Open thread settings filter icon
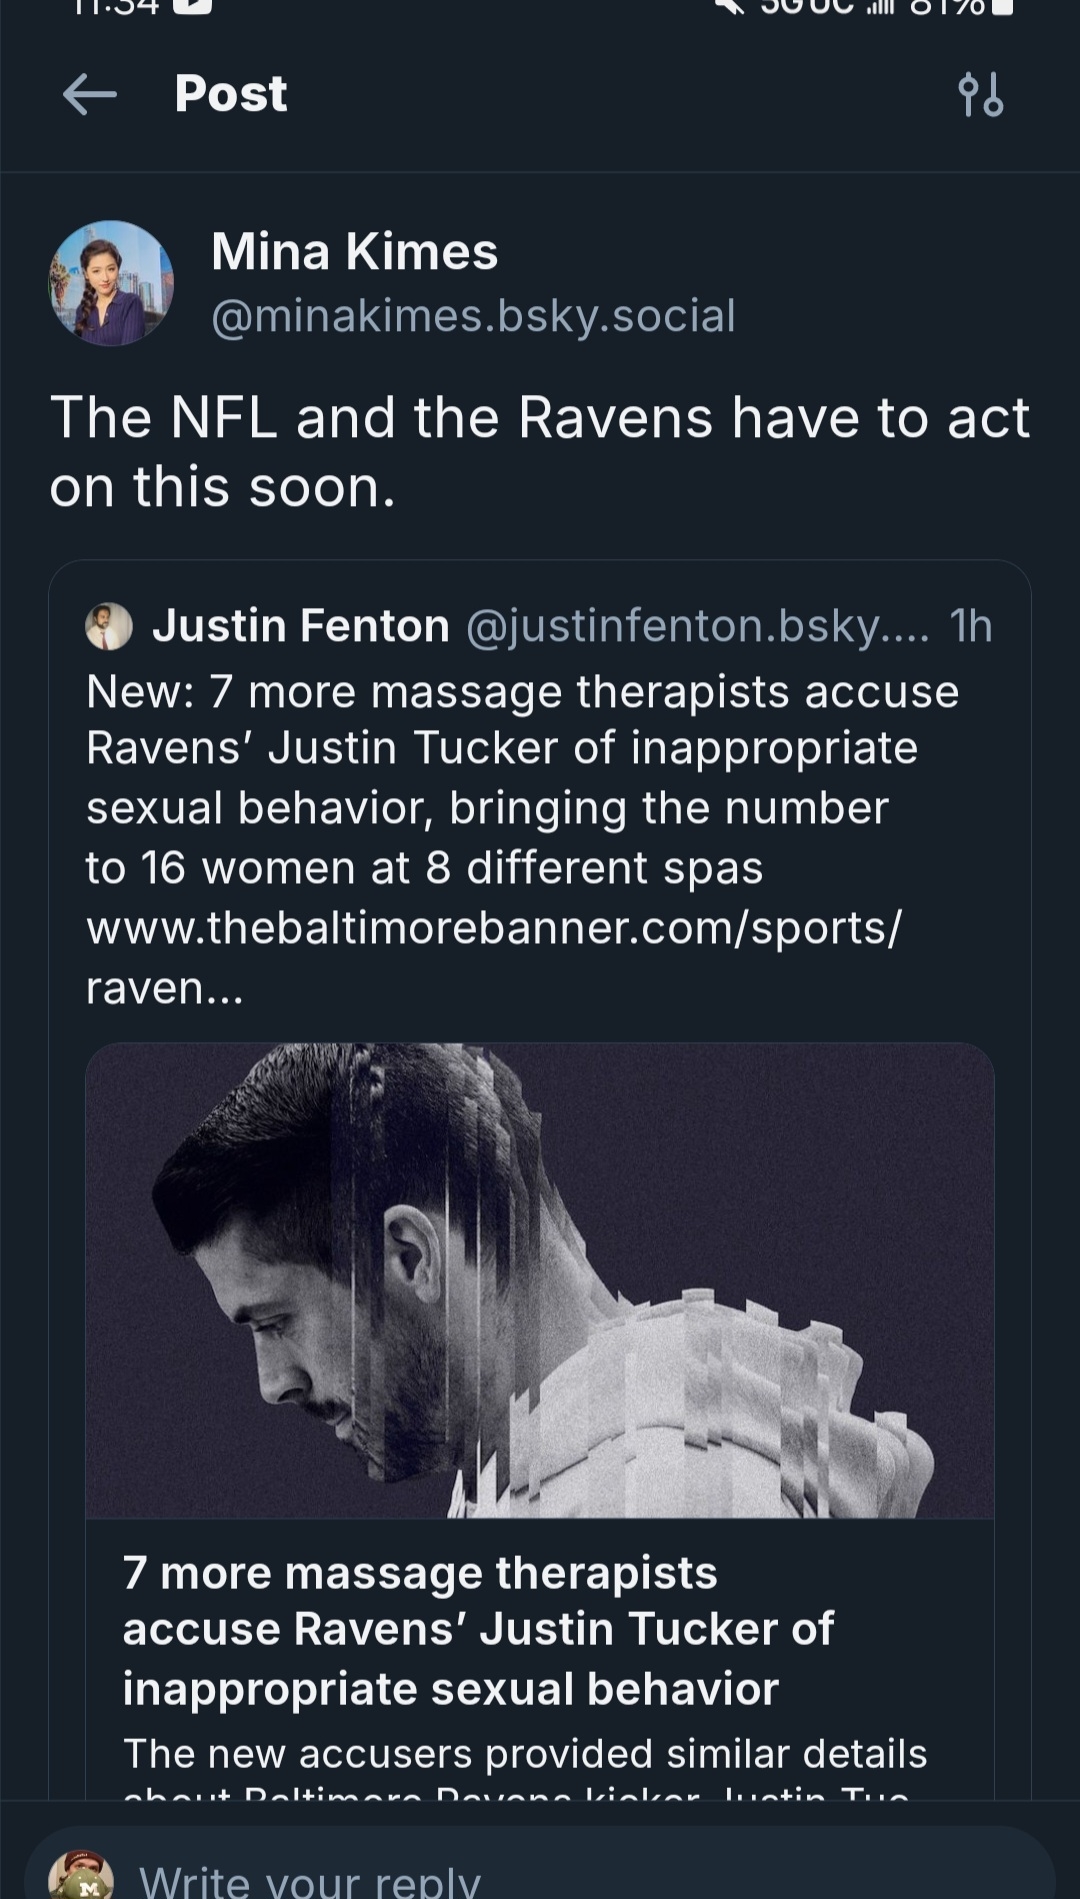Image resolution: width=1080 pixels, height=1899 pixels. tap(980, 95)
